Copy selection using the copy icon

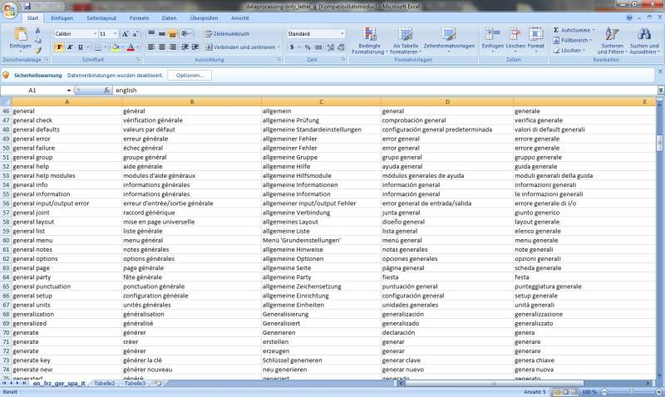[38, 40]
